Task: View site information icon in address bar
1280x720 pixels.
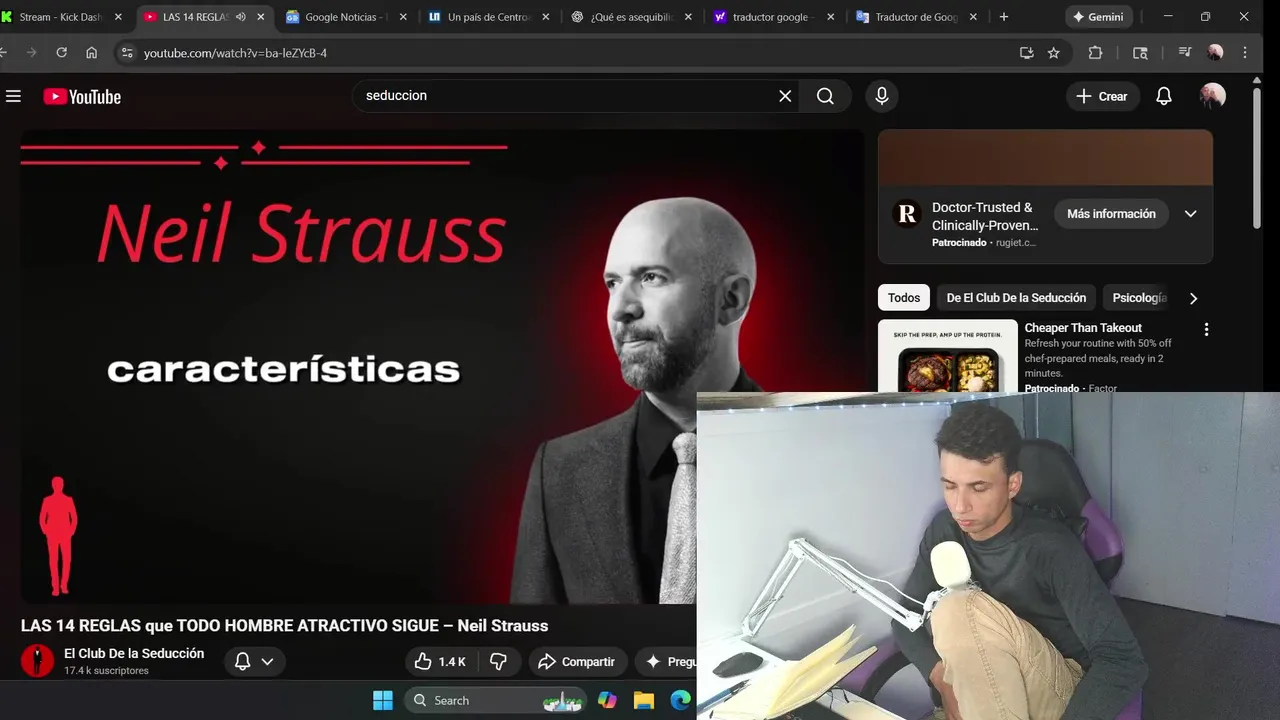Action: coord(126,53)
